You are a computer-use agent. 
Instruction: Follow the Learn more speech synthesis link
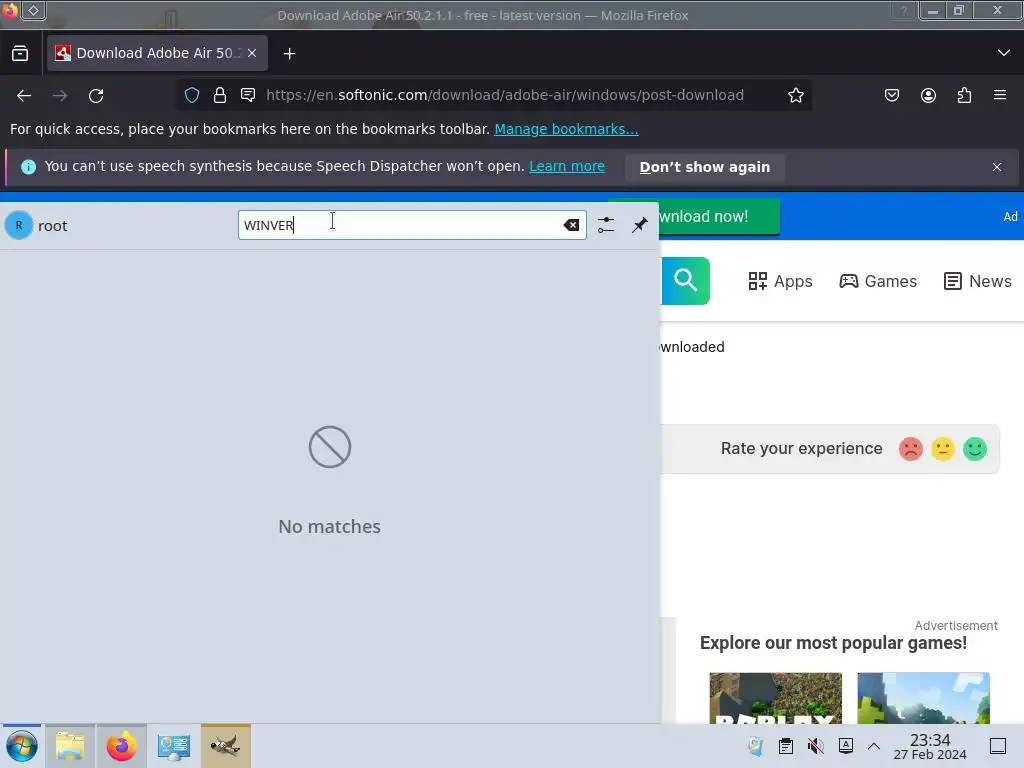(x=567, y=167)
